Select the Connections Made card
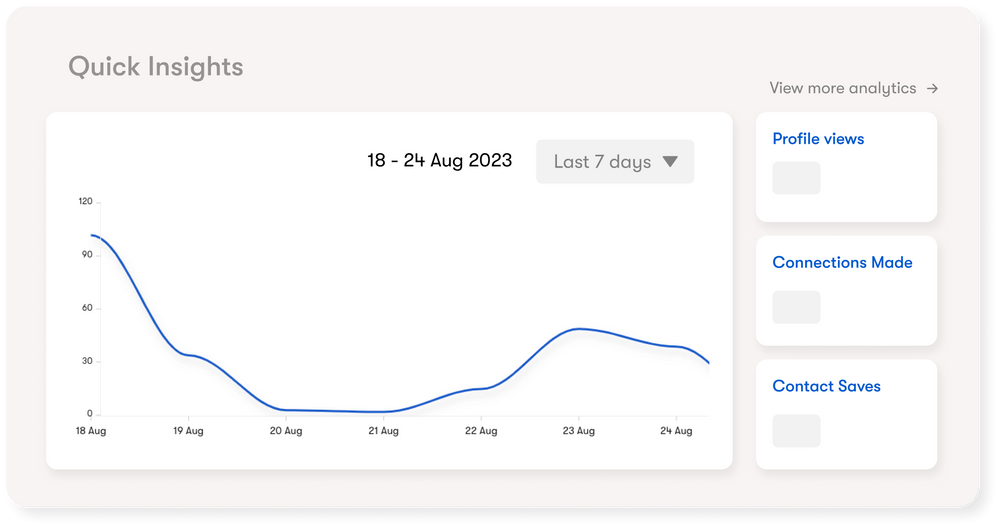This screenshot has width=1000, height=528. coord(846,291)
